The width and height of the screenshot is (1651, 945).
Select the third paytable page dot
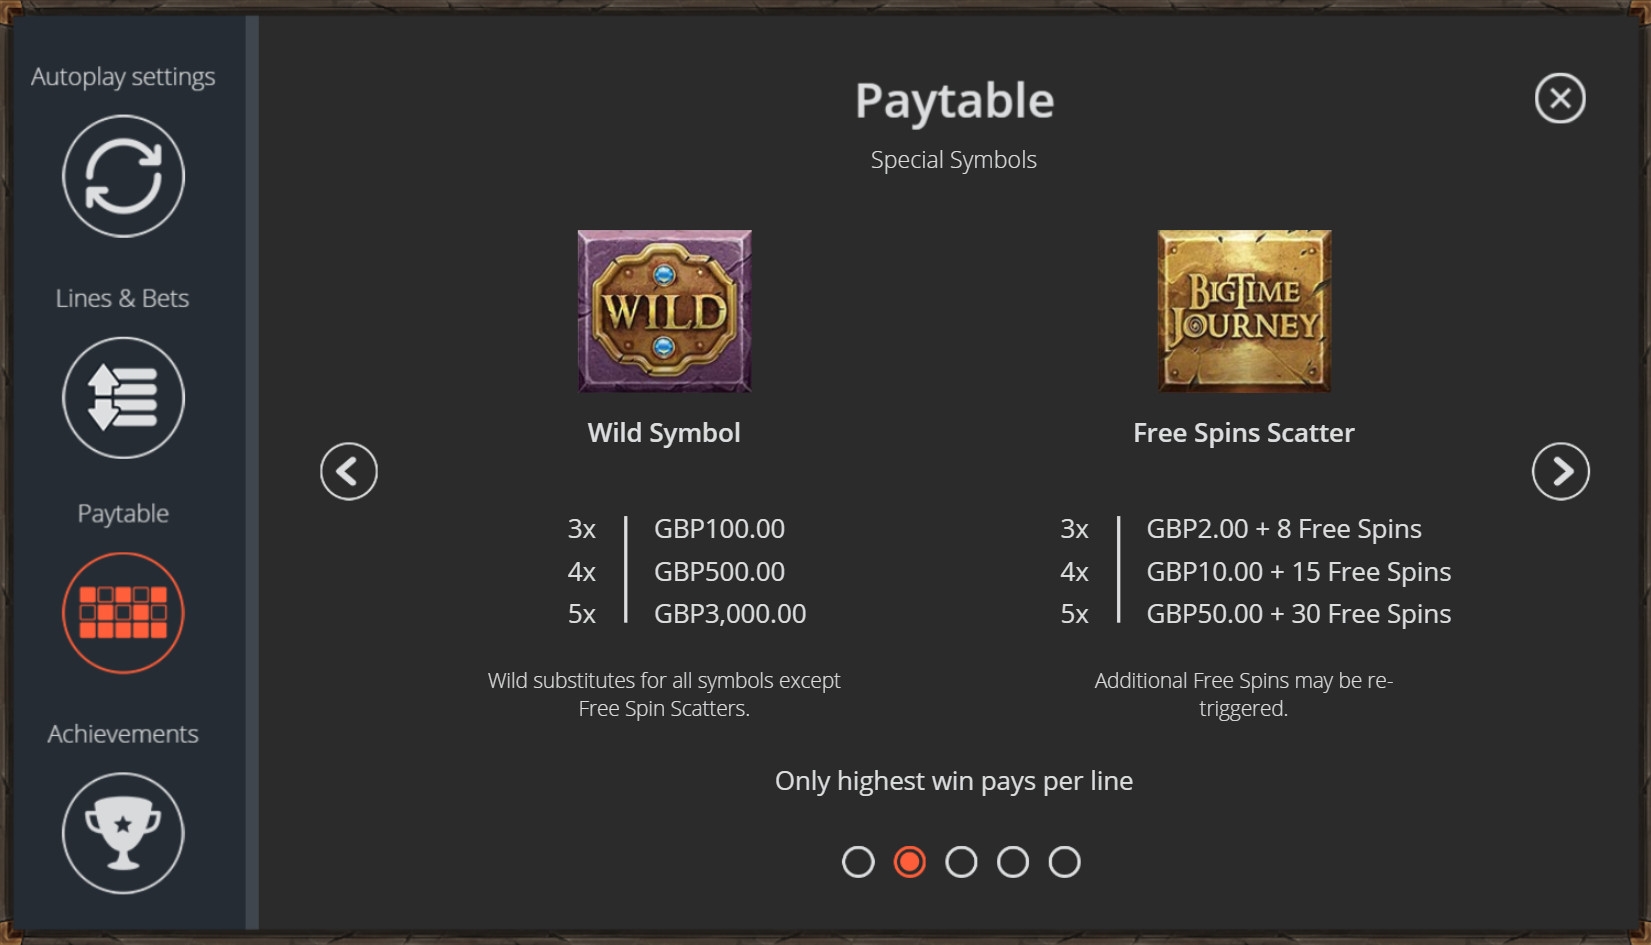point(961,862)
